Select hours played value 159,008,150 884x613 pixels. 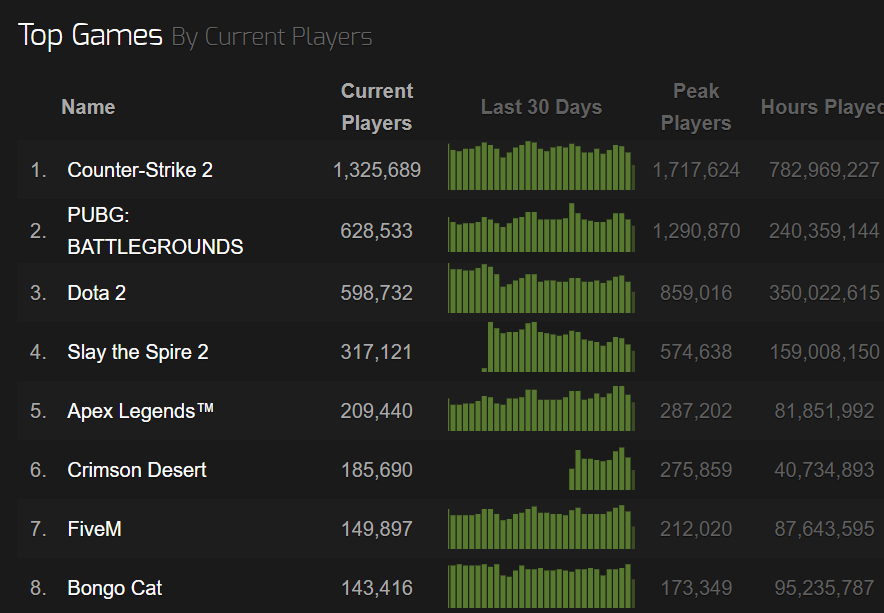point(824,352)
